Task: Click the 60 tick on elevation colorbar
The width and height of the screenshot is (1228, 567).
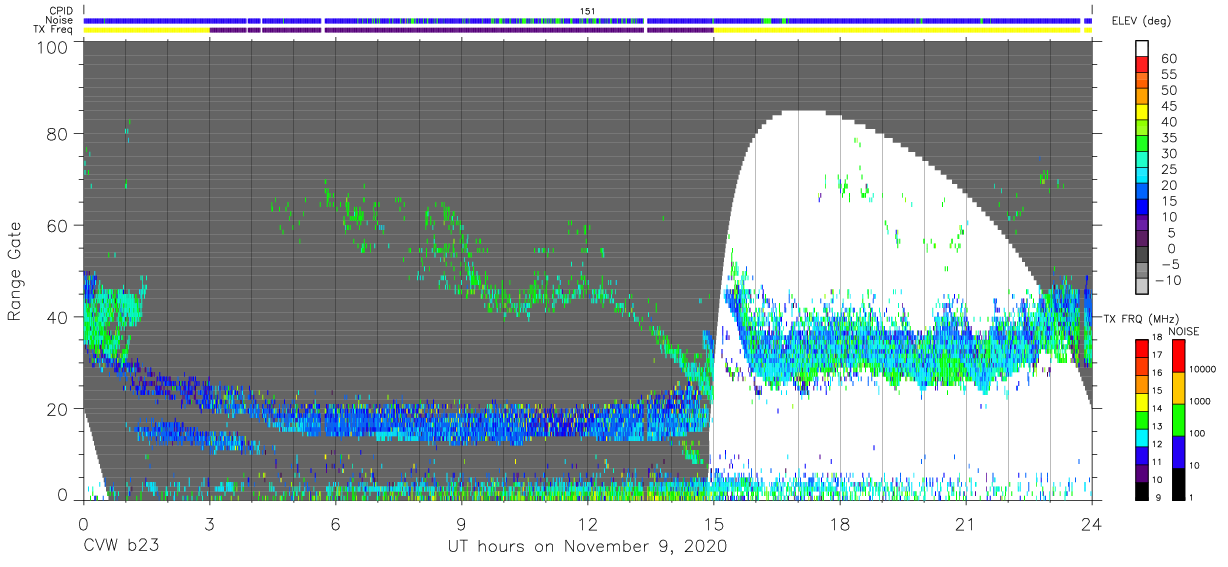Action: pos(1168,59)
